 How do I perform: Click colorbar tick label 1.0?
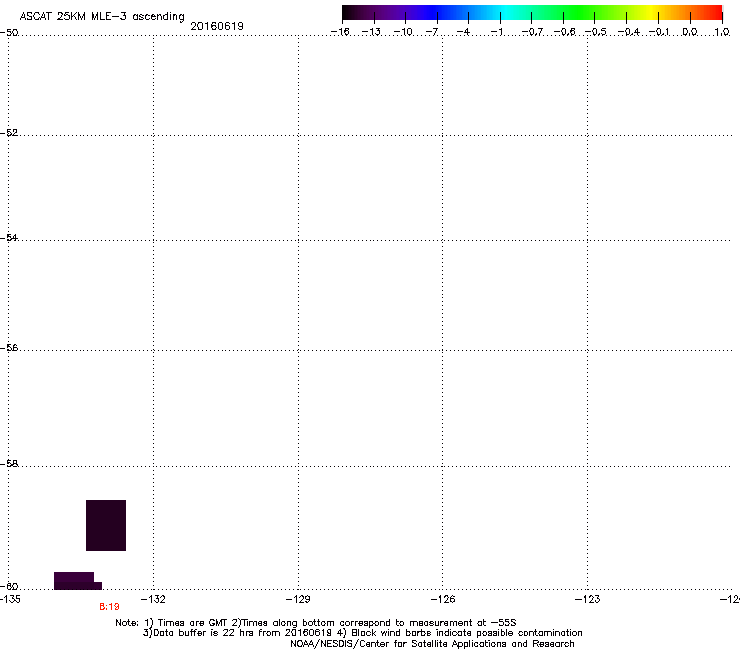coord(722,32)
